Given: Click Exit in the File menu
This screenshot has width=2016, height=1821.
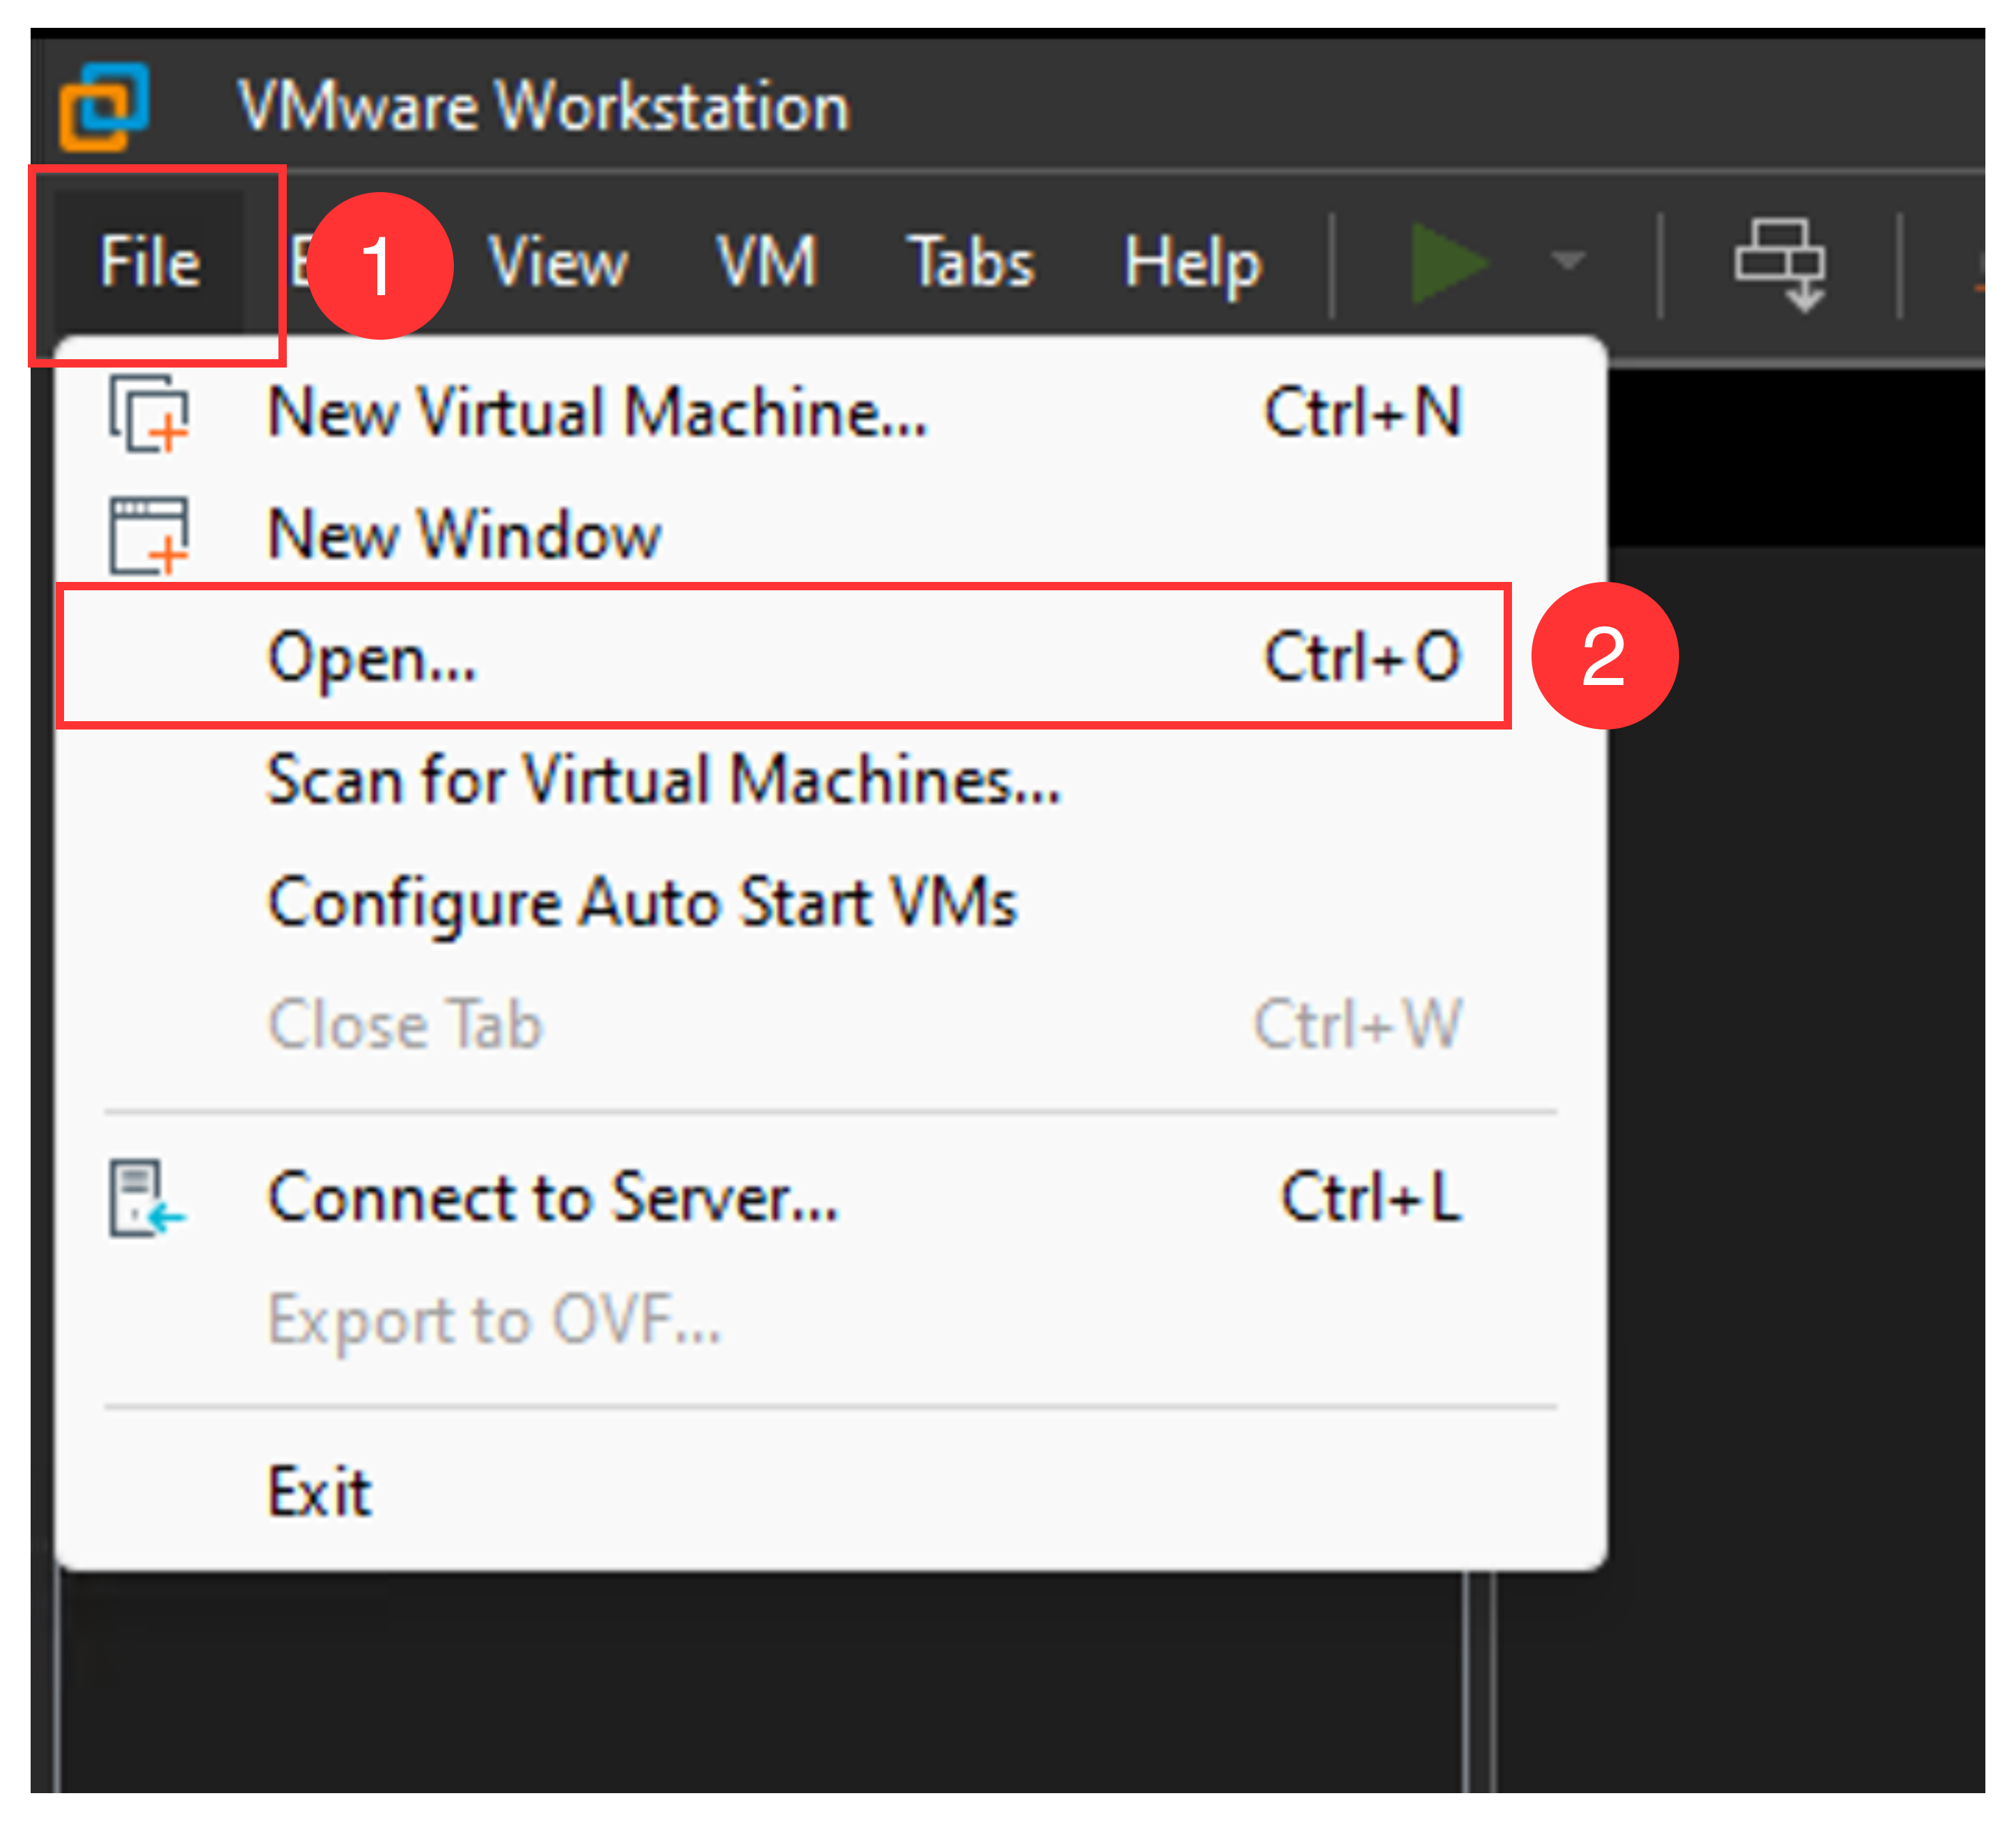Looking at the screenshot, I should coord(320,1492).
